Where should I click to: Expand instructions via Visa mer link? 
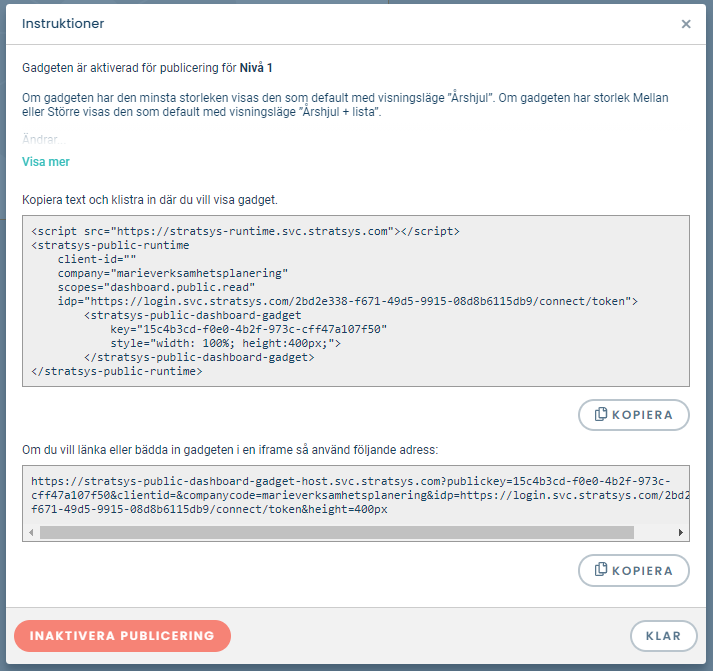tap(45, 162)
